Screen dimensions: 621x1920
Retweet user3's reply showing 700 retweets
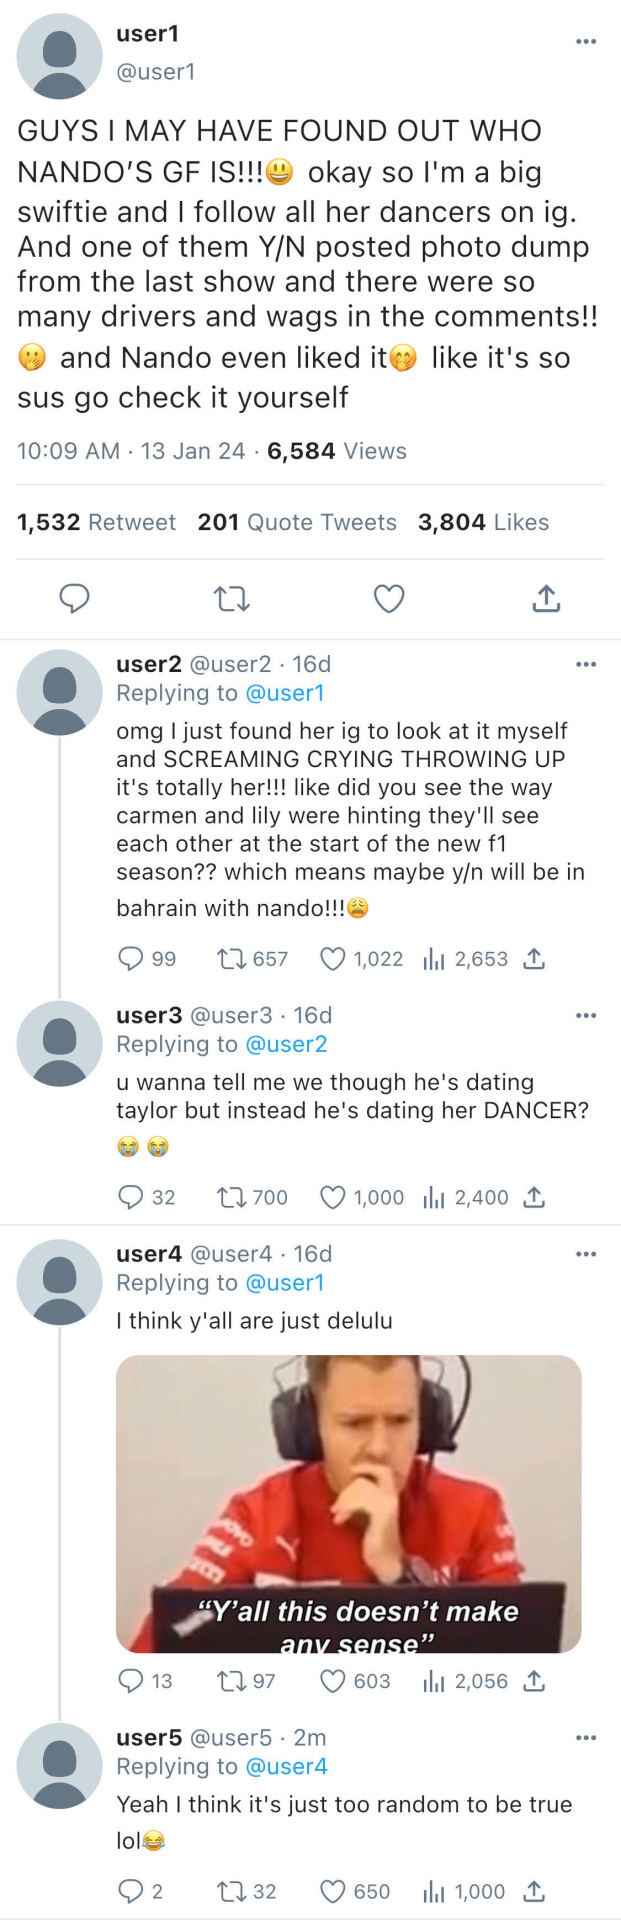point(232,1197)
